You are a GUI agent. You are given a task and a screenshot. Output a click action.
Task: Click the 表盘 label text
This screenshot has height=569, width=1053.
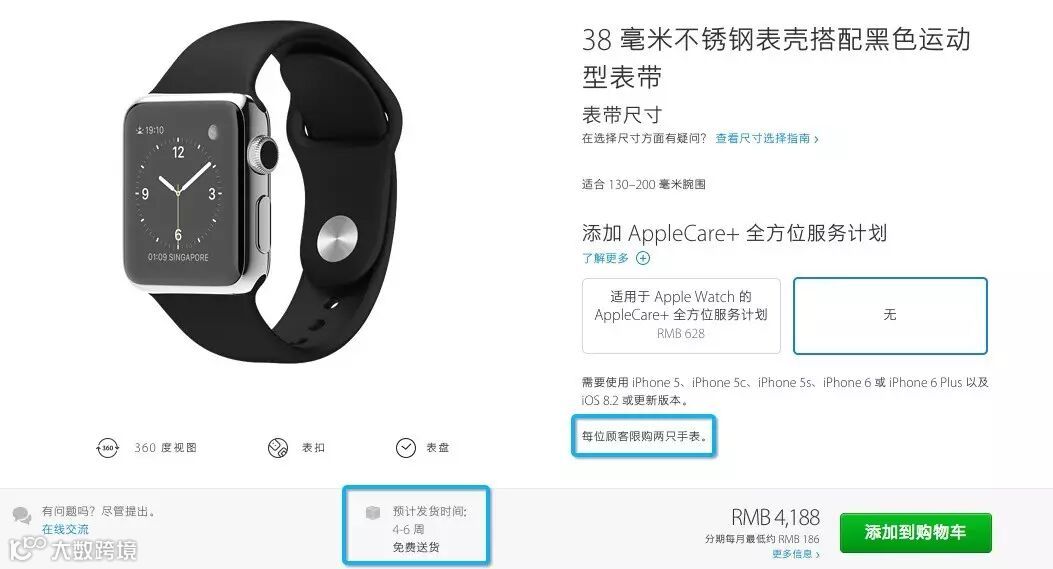pyautogui.click(x=438, y=447)
